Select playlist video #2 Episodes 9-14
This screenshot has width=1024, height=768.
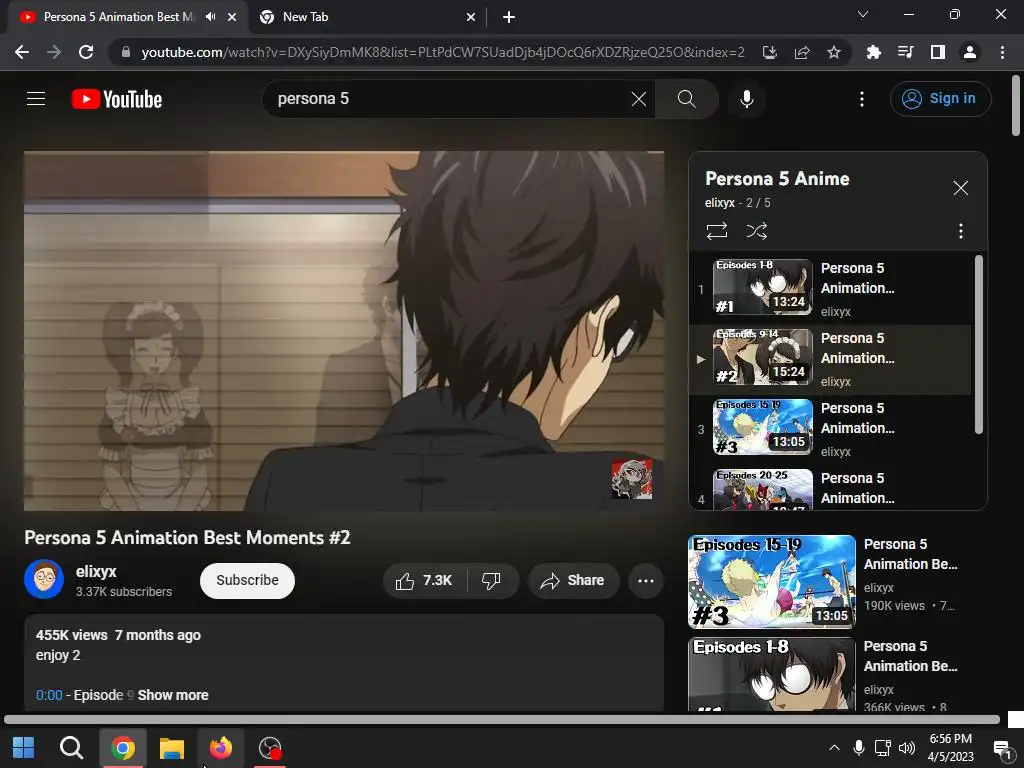click(x=831, y=360)
